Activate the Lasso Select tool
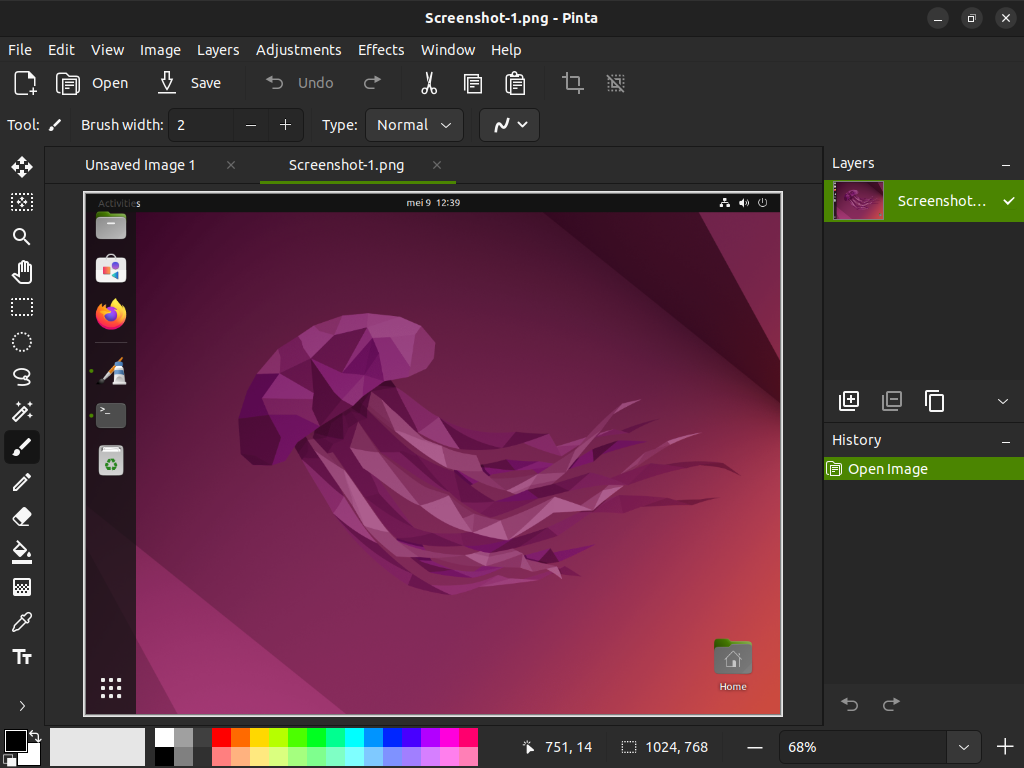 tap(22, 377)
